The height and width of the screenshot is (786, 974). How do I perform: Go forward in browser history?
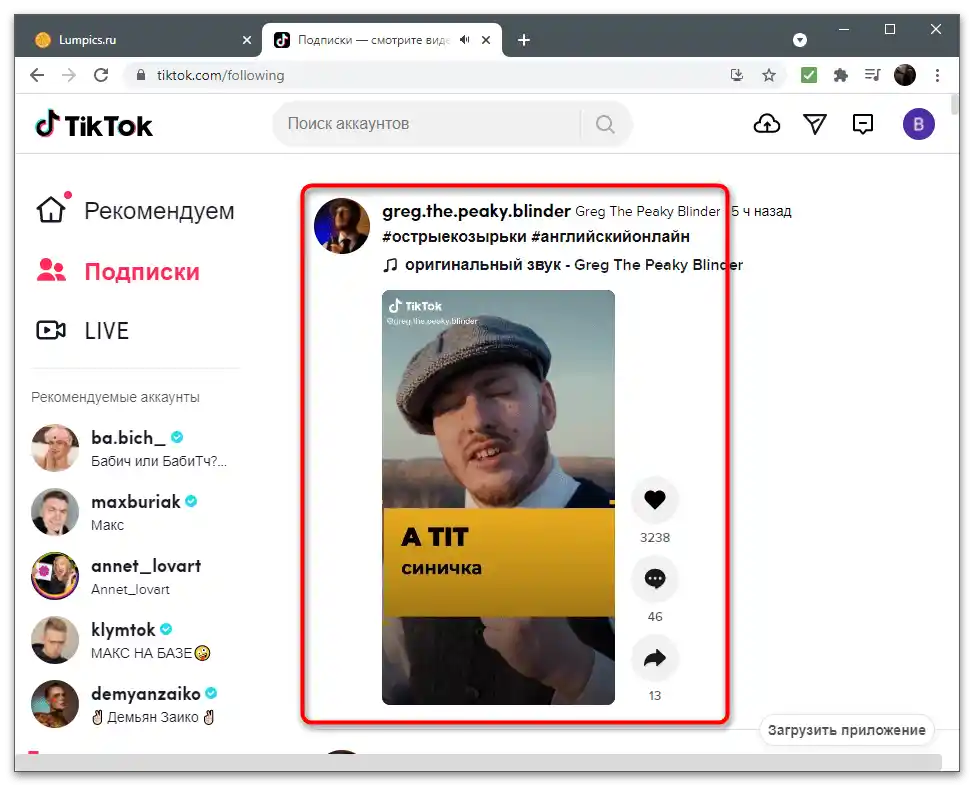pos(69,75)
